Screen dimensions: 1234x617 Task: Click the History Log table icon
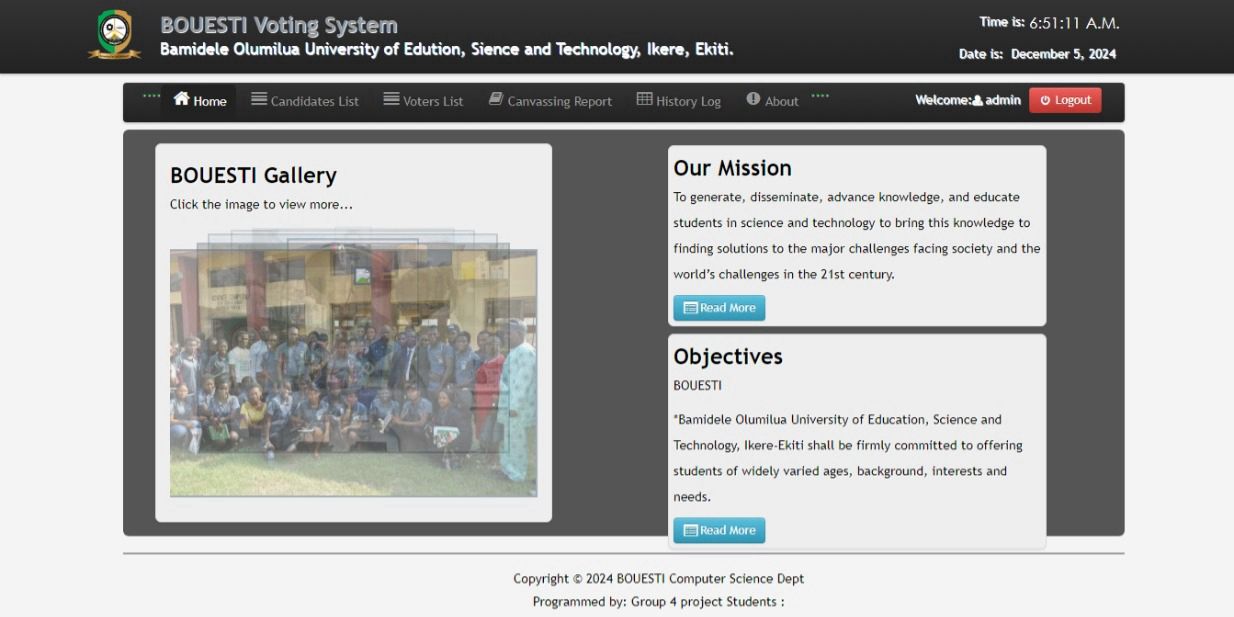coord(644,99)
